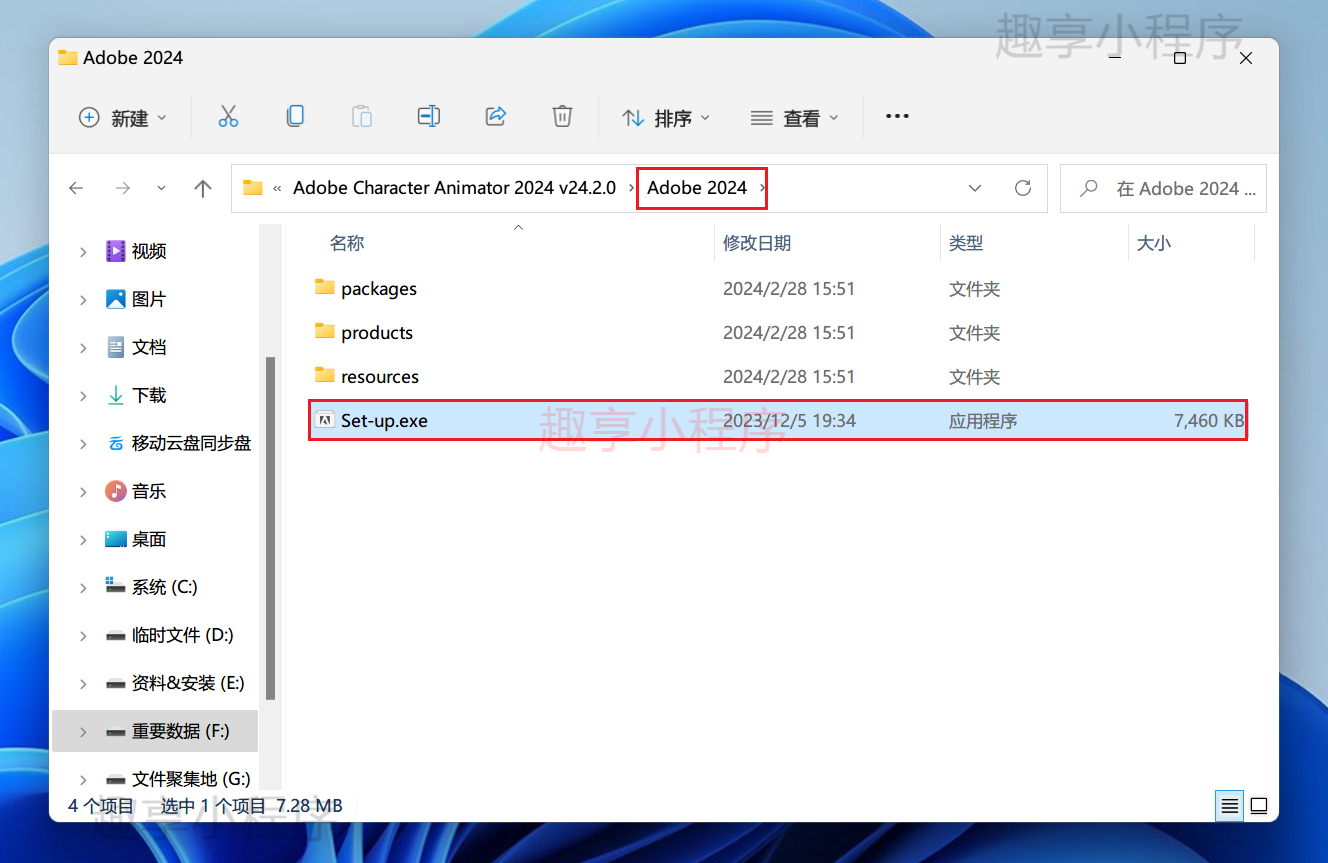
Task: Click the Adobe 2024 breadcrumb segment
Action: 697,188
